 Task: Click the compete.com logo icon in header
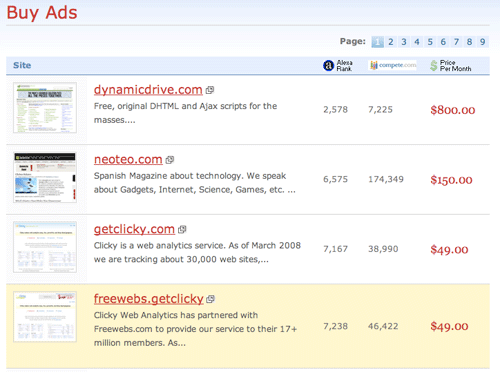click(x=393, y=65)
